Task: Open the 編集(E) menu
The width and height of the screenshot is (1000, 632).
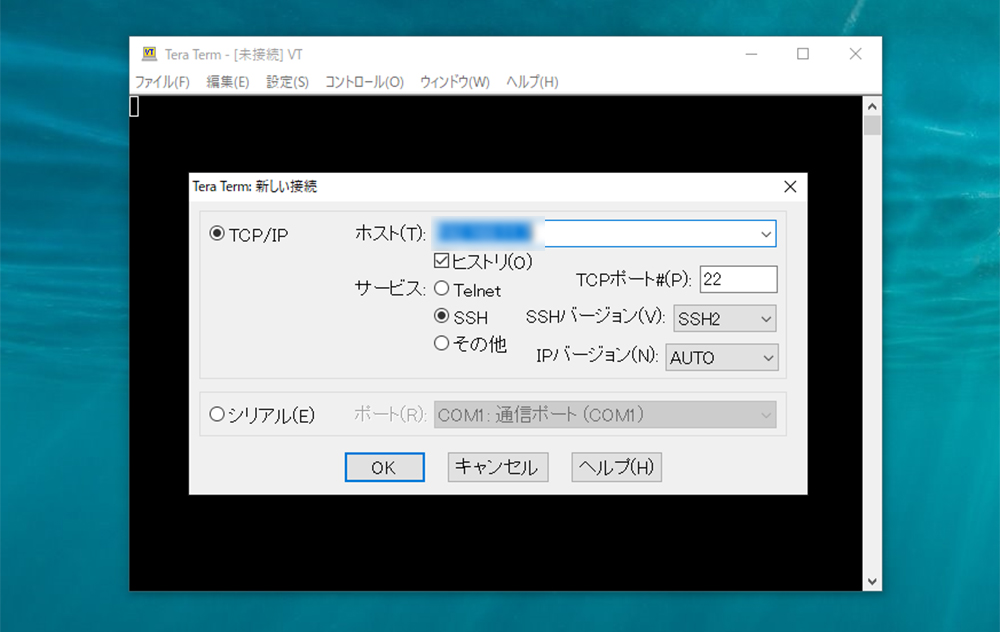Action: pyautogui.click(x=228, y=82)
